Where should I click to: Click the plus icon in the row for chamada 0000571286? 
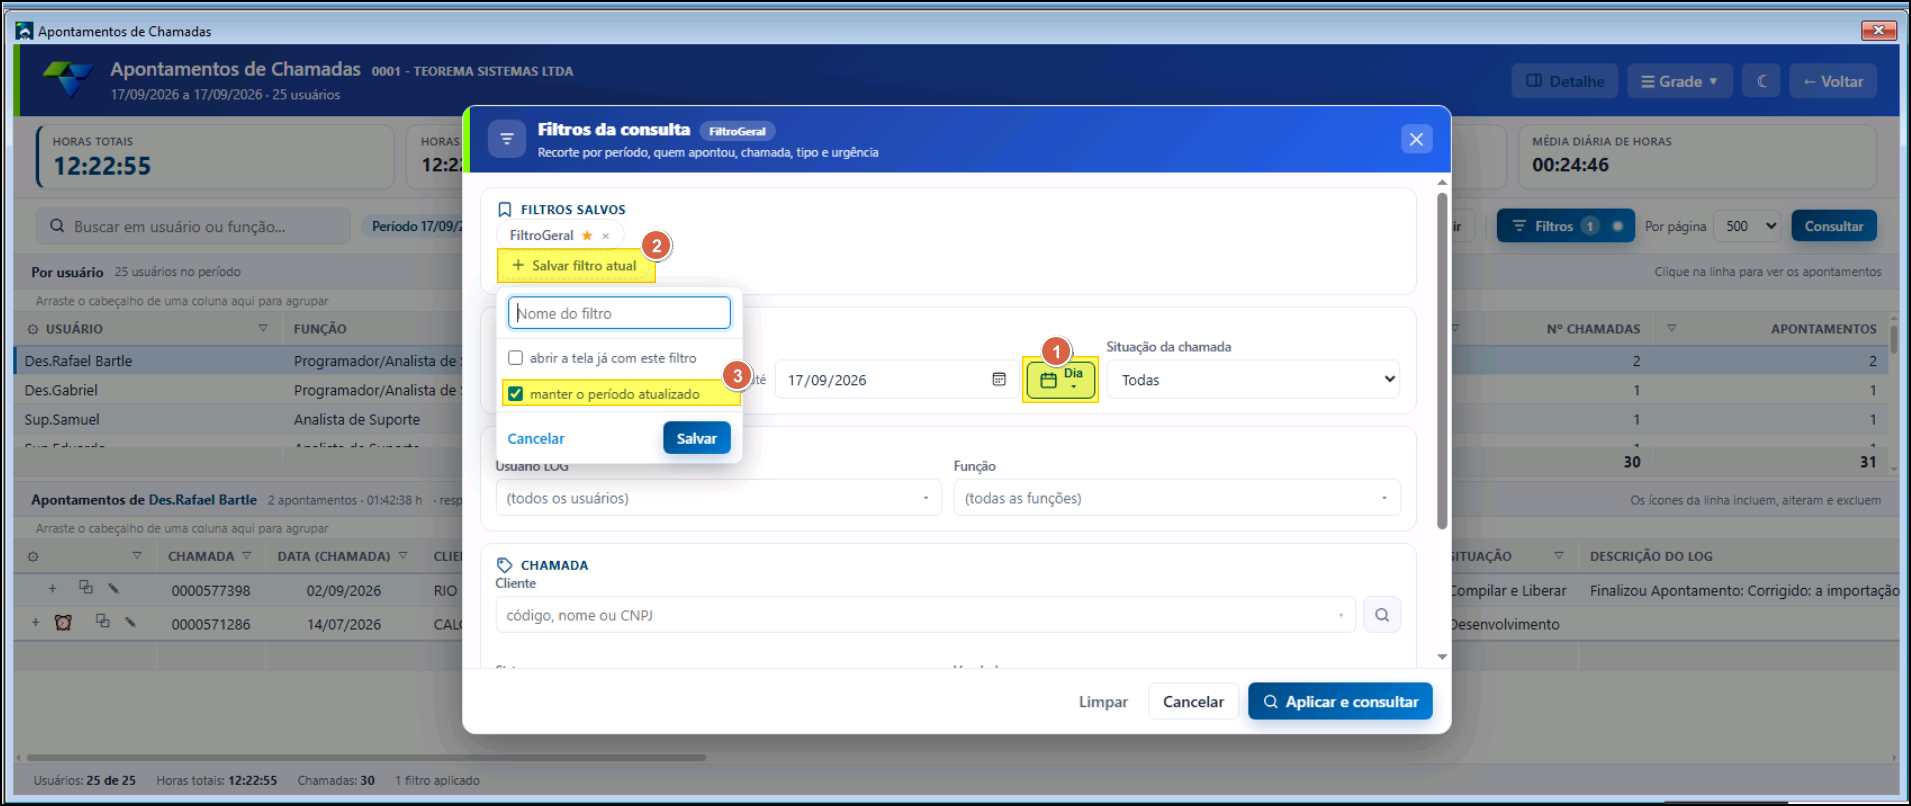point(36,622)
